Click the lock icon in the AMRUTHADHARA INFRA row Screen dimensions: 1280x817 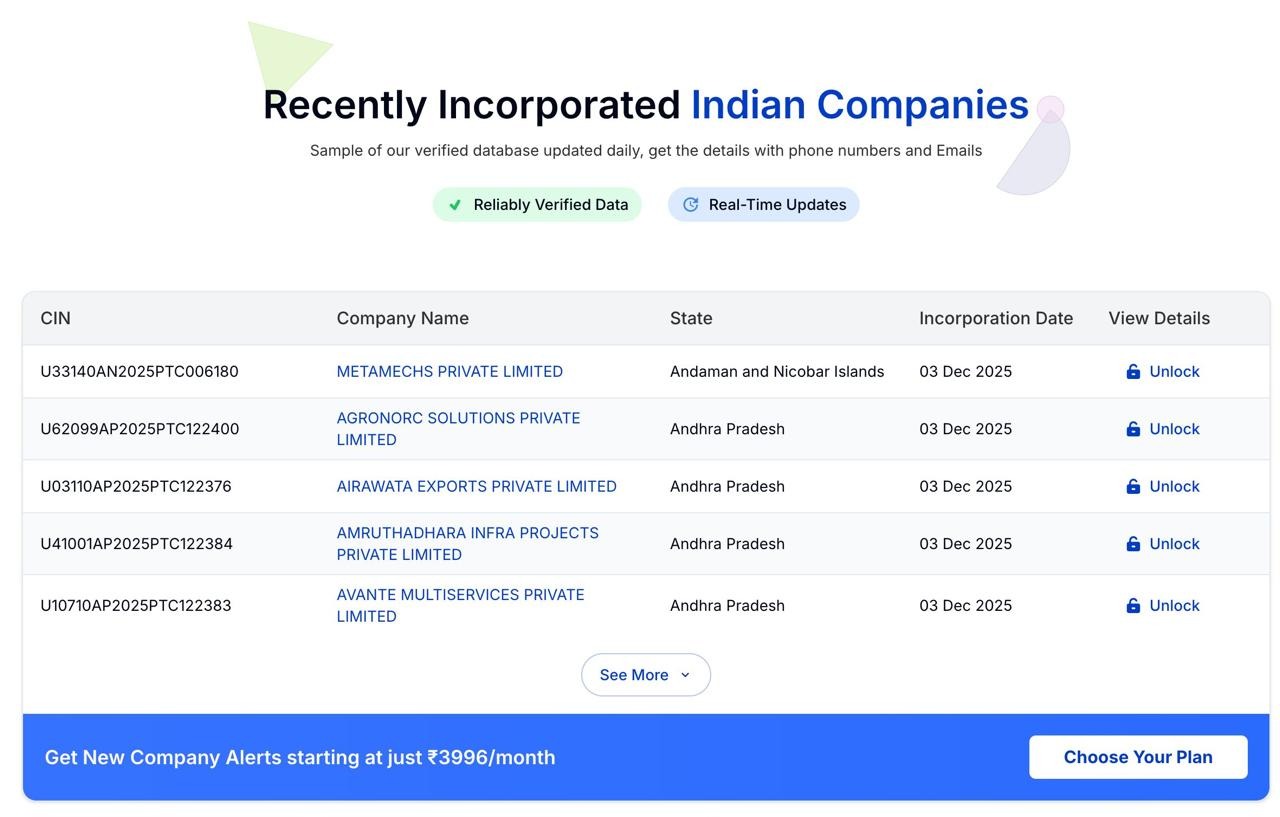[1133, 544]
